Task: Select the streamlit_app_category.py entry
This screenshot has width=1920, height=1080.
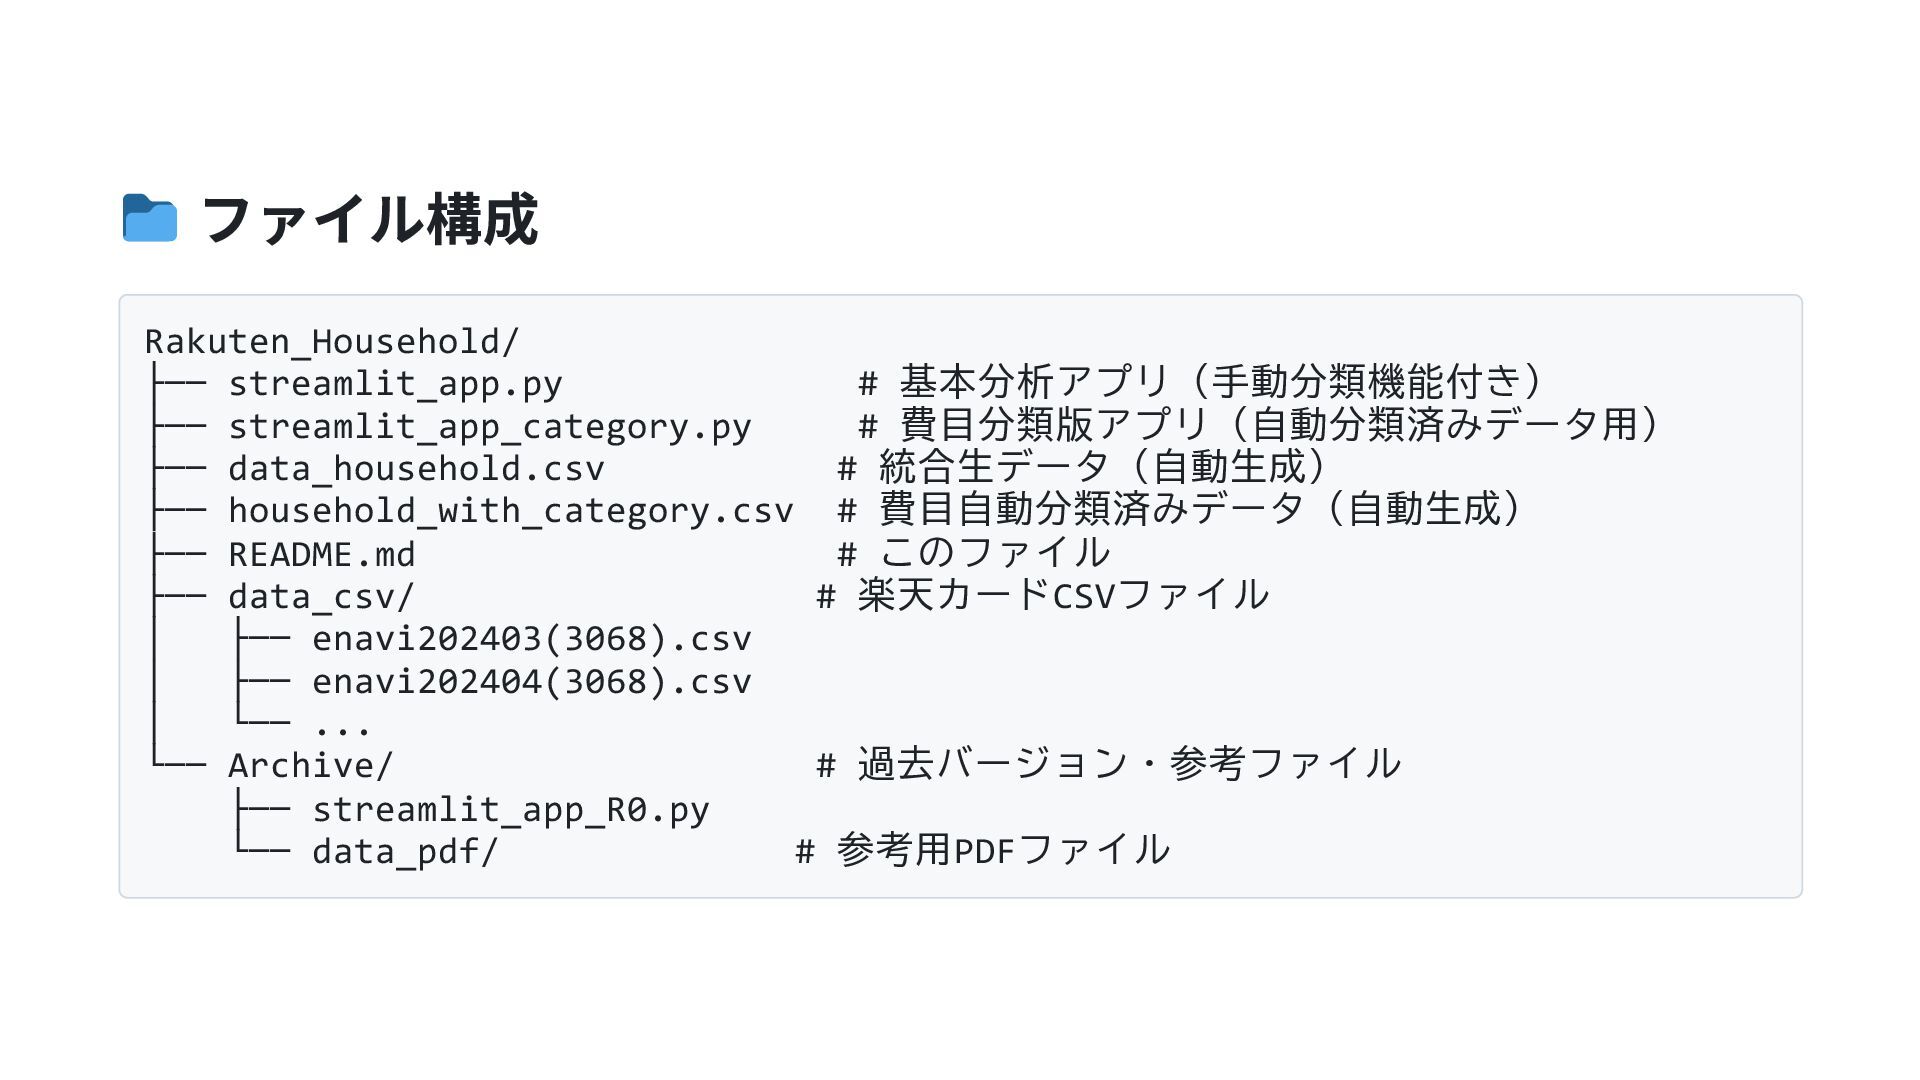Action: coord(490,427)
